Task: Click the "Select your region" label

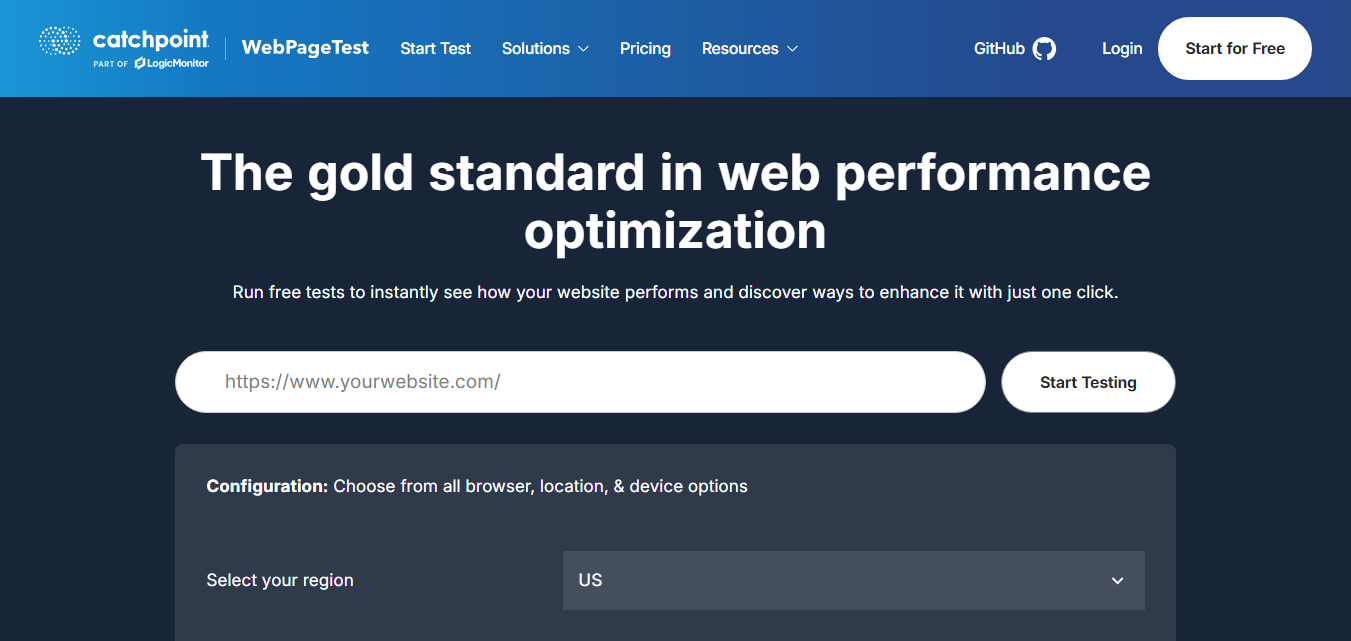Action: pyautogui.click(x=280, y=580)
